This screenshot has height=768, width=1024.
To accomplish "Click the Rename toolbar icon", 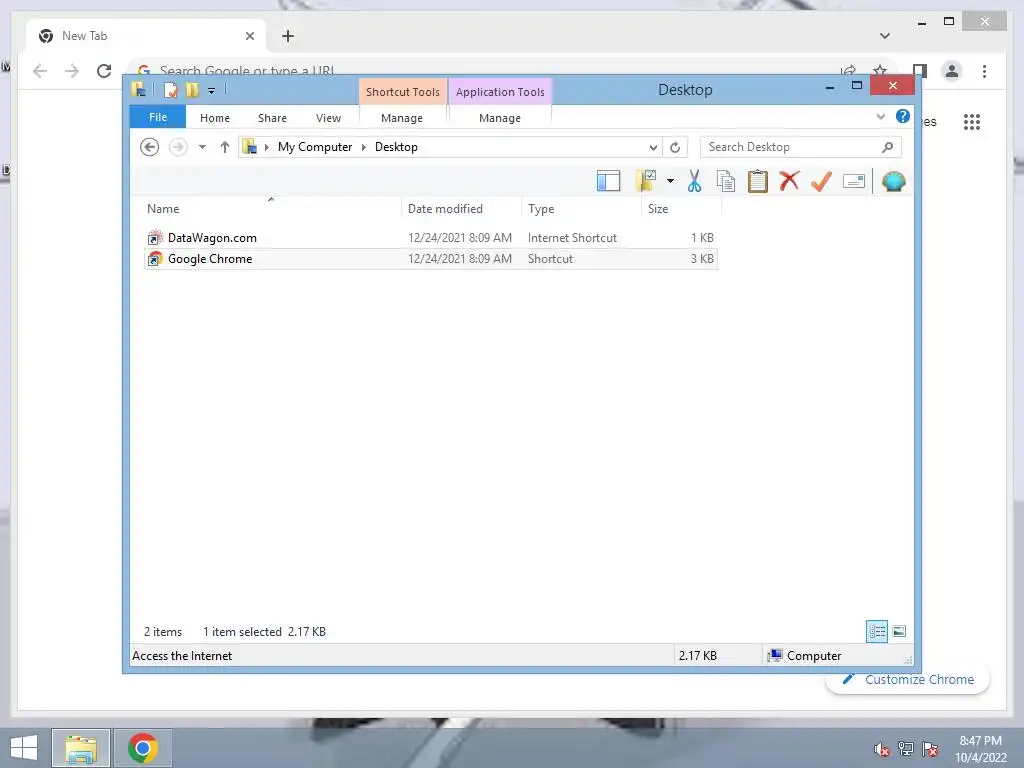I will (x=854, y=181).
